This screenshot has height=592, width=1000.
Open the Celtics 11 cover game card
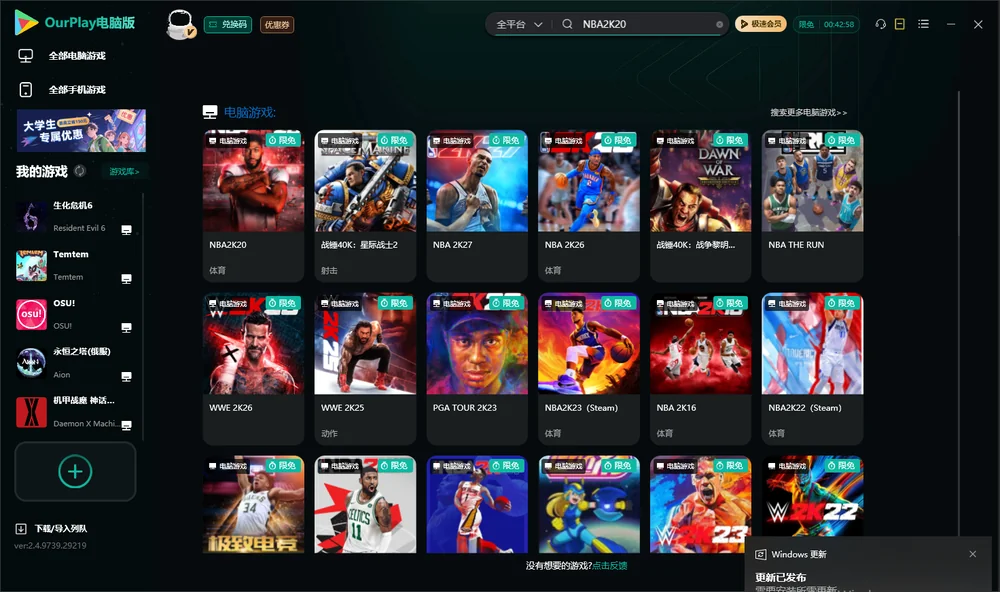365,504
